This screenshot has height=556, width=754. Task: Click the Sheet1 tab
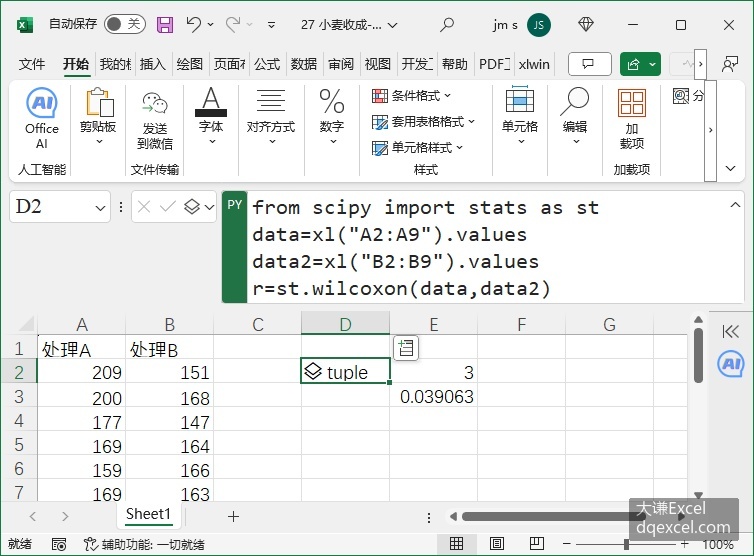coord(148,514)
